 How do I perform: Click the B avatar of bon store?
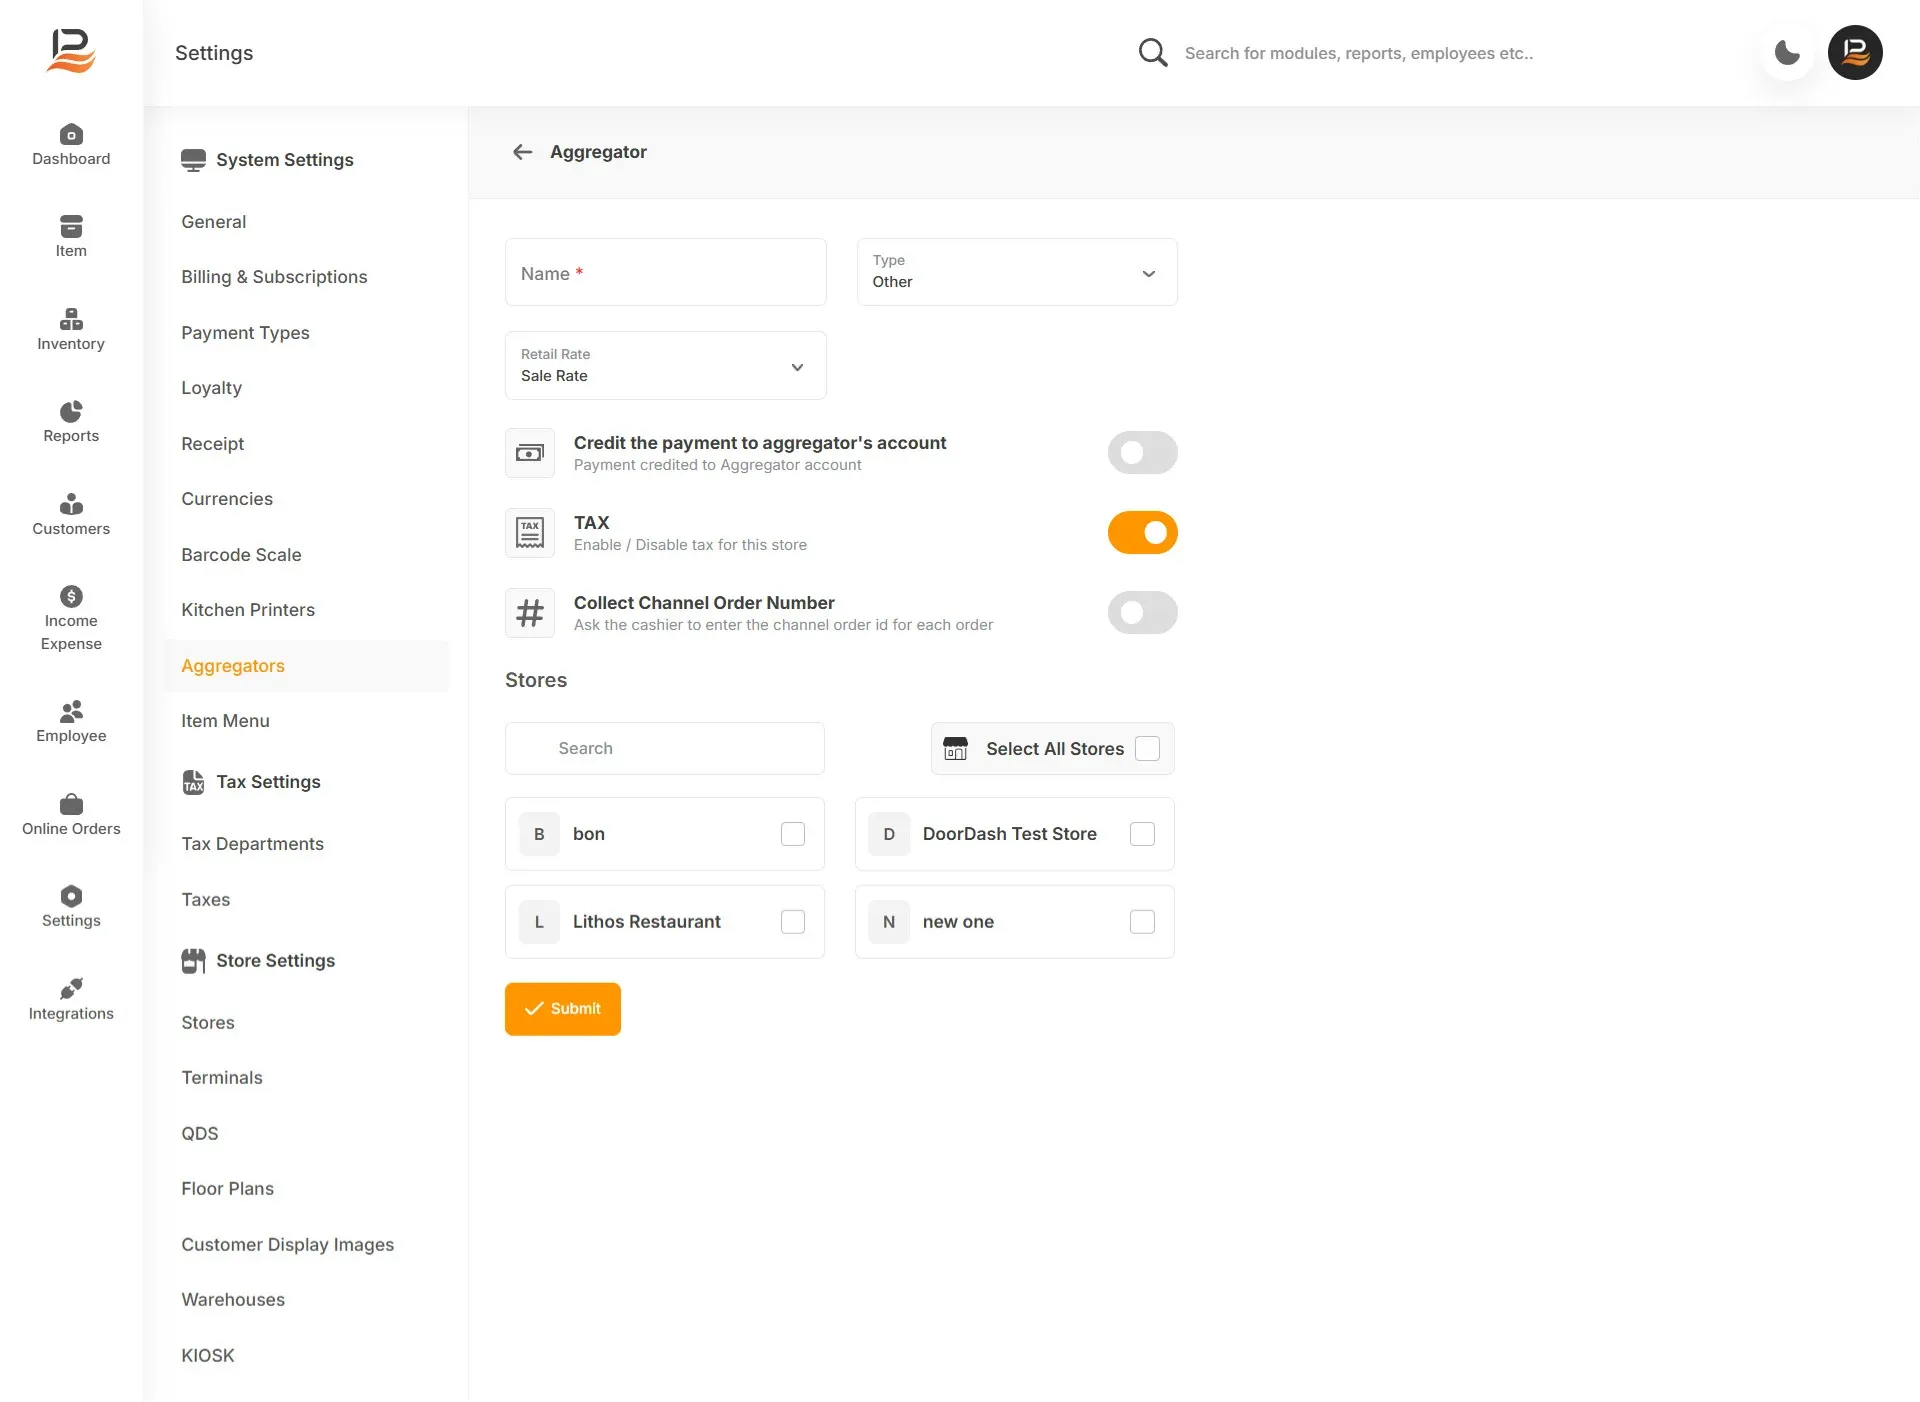click(x=539, y=834)
